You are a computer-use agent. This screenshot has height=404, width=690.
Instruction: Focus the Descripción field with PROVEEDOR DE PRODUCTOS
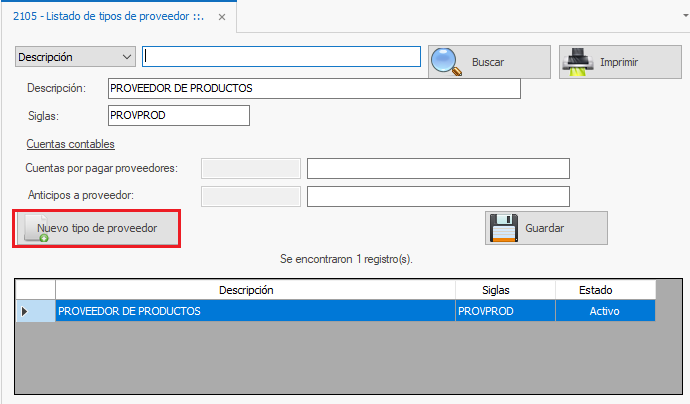tap(313, 89)
